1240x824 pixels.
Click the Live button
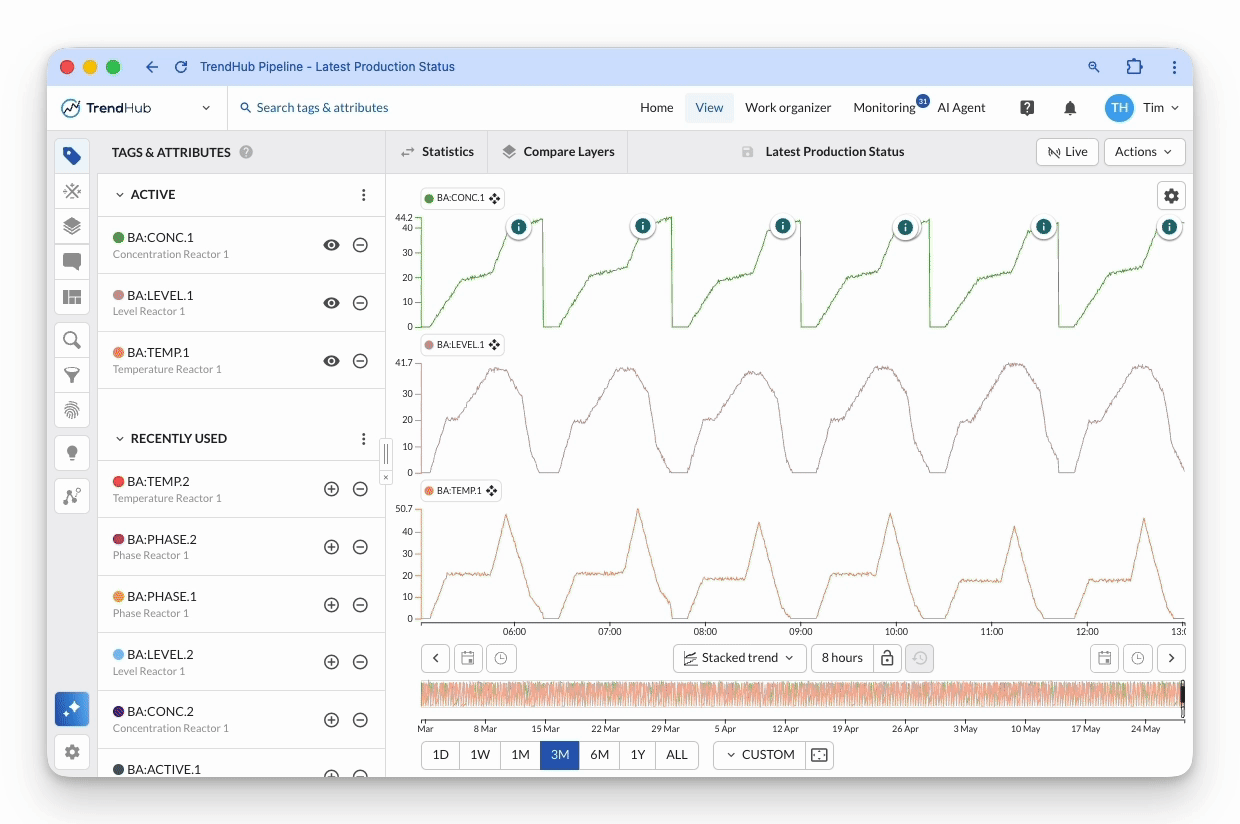[x=1068, y=152]
